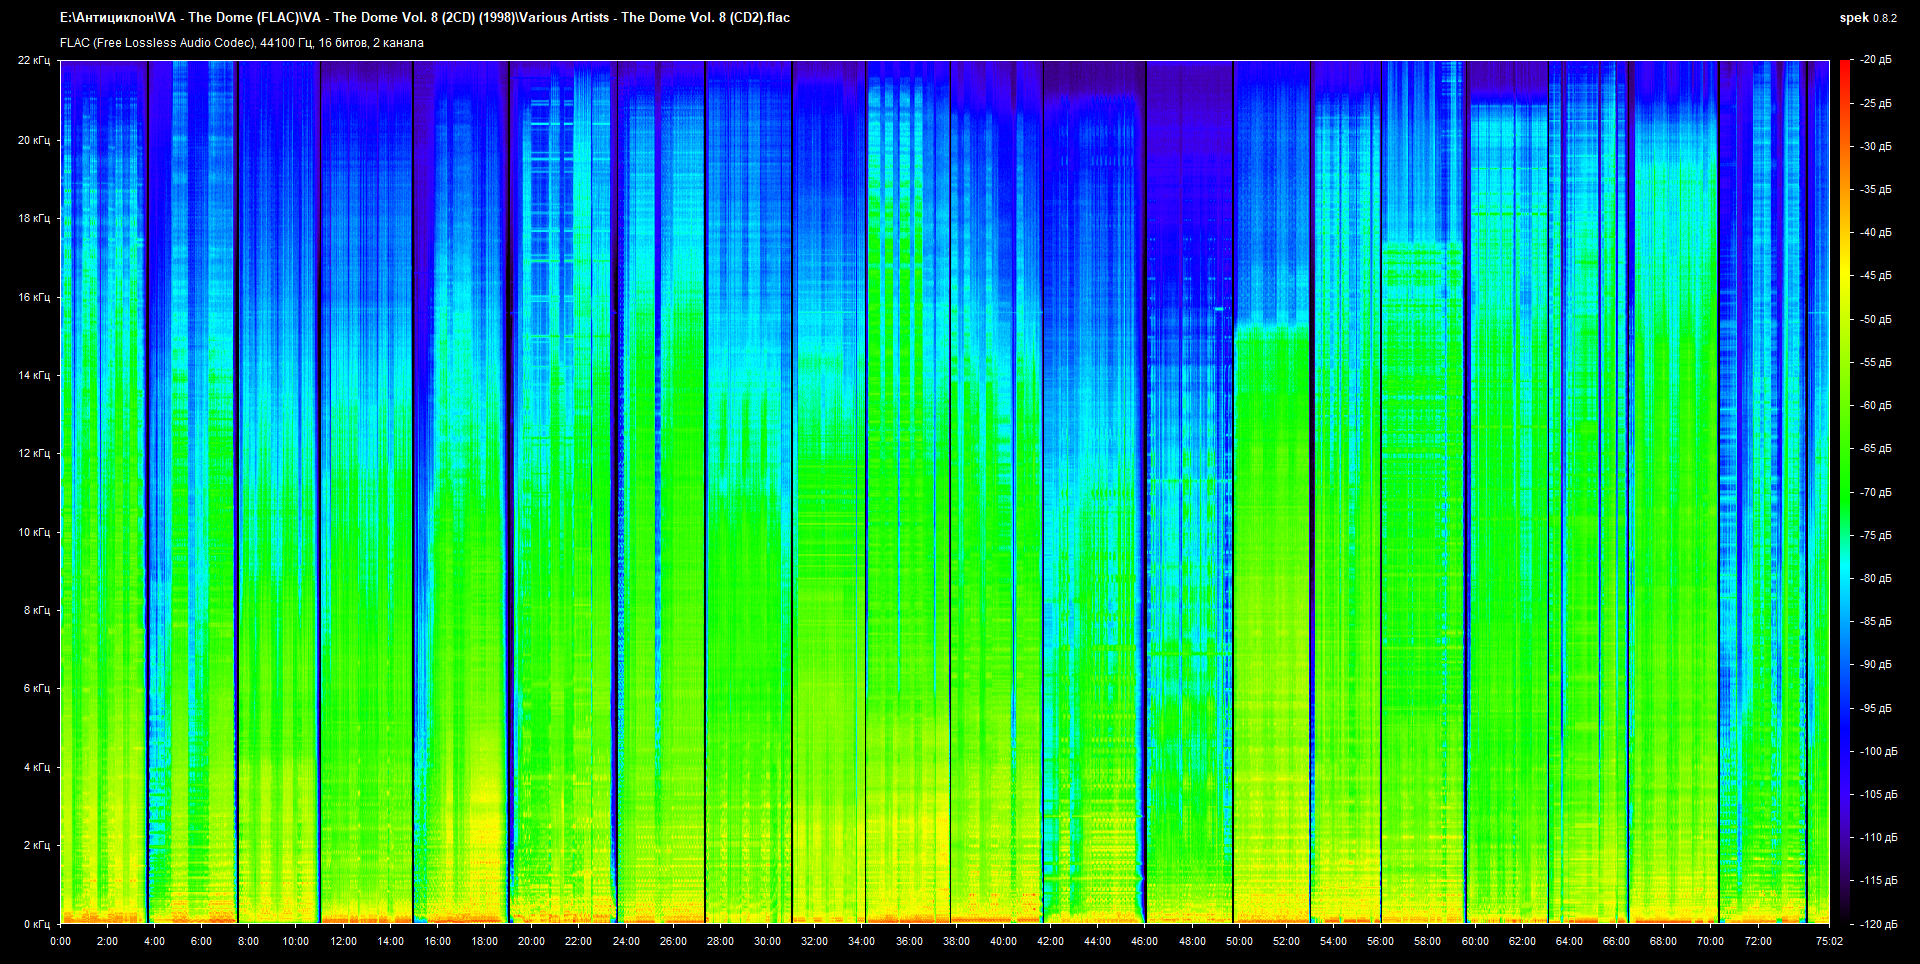Click the 12:00 time axis marker
1920x964 pixels.
click(343, 942)
